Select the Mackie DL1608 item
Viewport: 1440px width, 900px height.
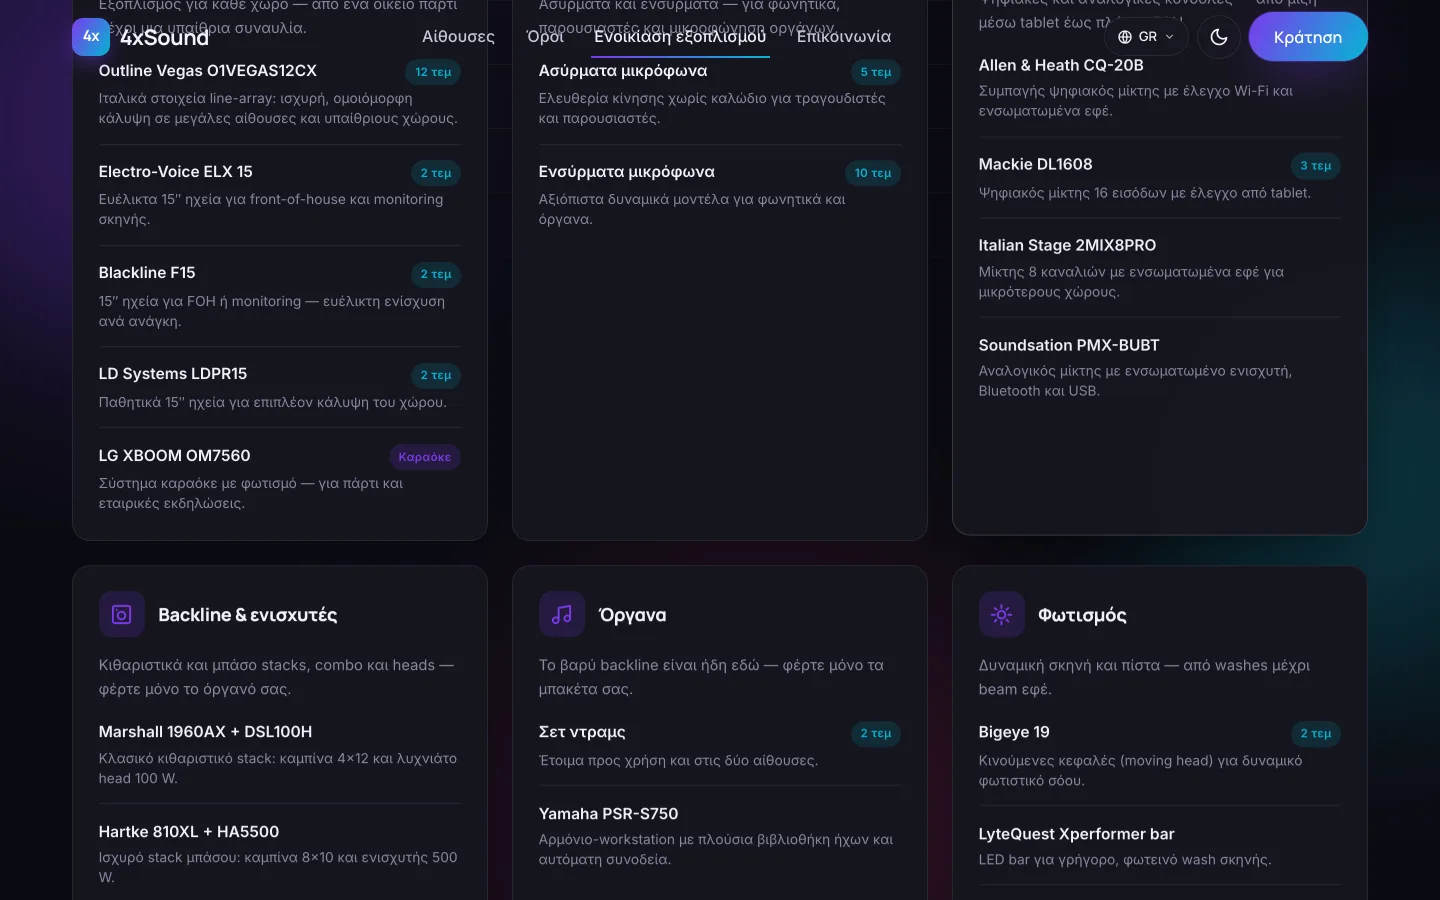pyautogui.click(x=1159, y=177)
